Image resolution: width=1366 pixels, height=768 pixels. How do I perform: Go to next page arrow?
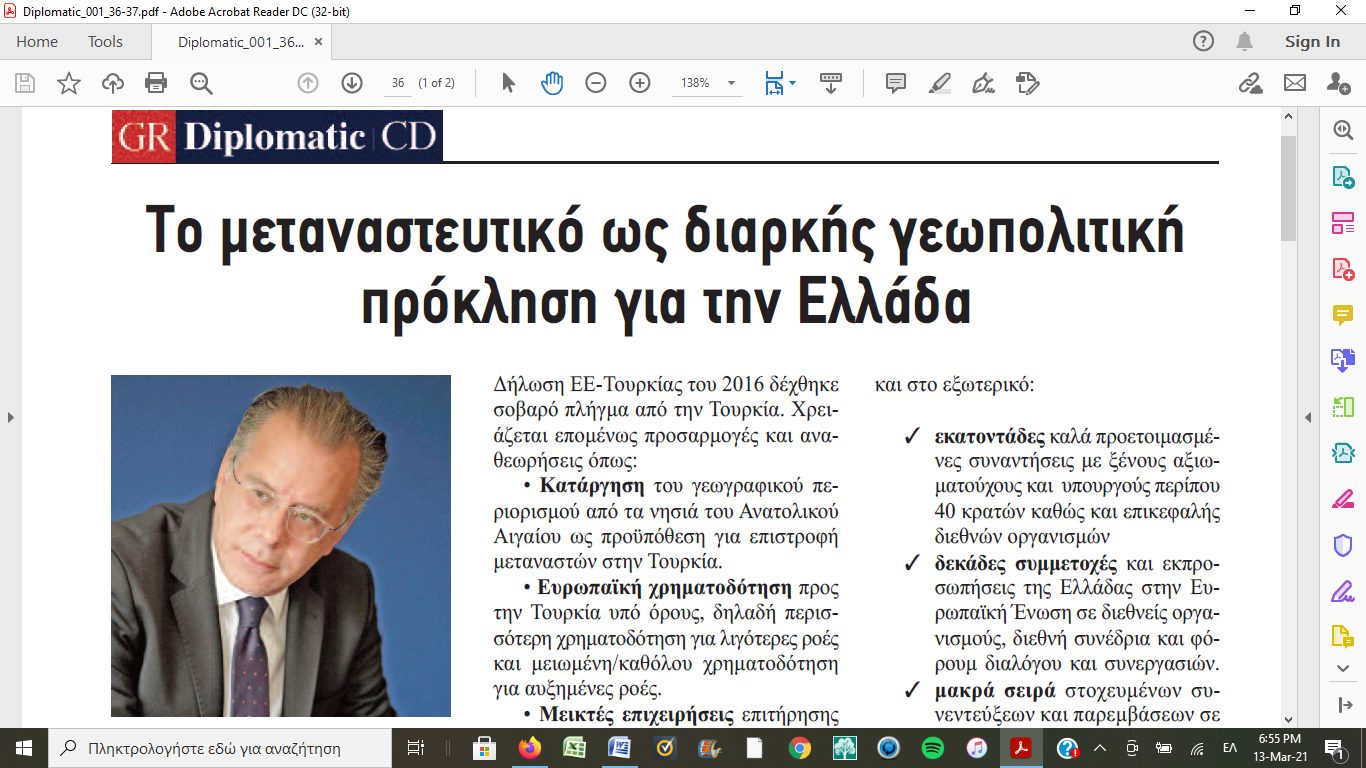(352, 83)
